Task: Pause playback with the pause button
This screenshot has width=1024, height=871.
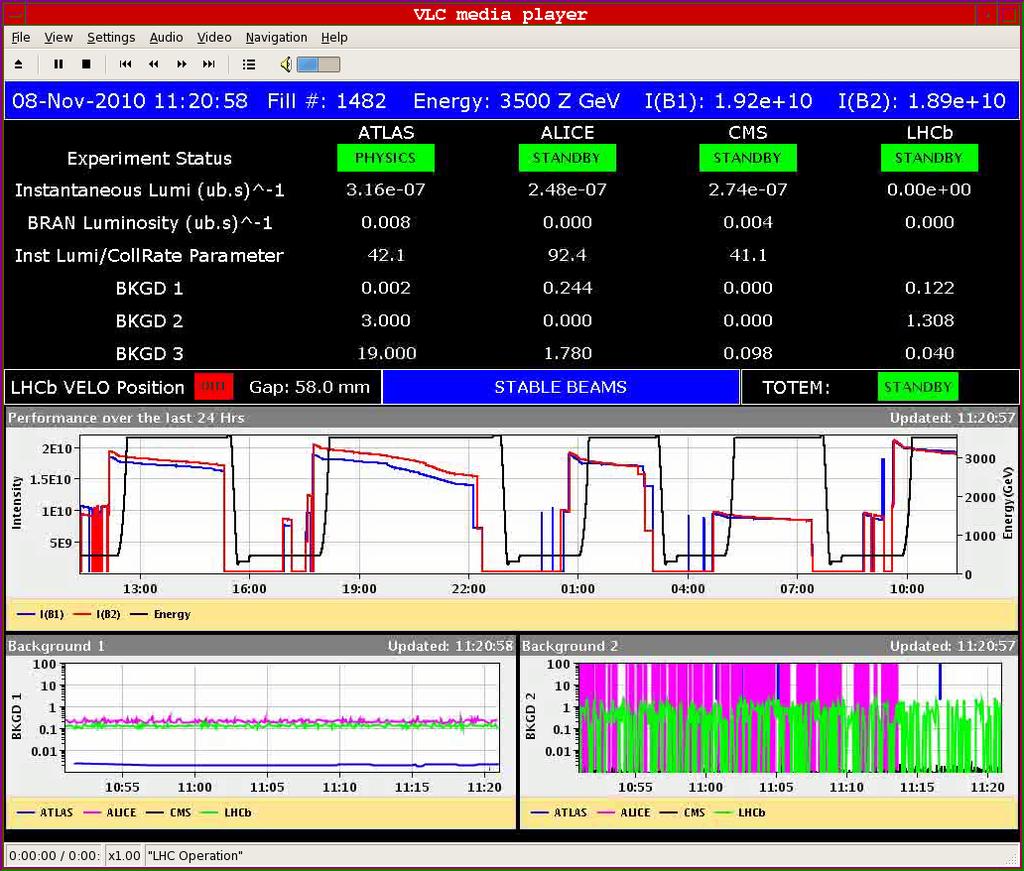Action: pos(58,64)
